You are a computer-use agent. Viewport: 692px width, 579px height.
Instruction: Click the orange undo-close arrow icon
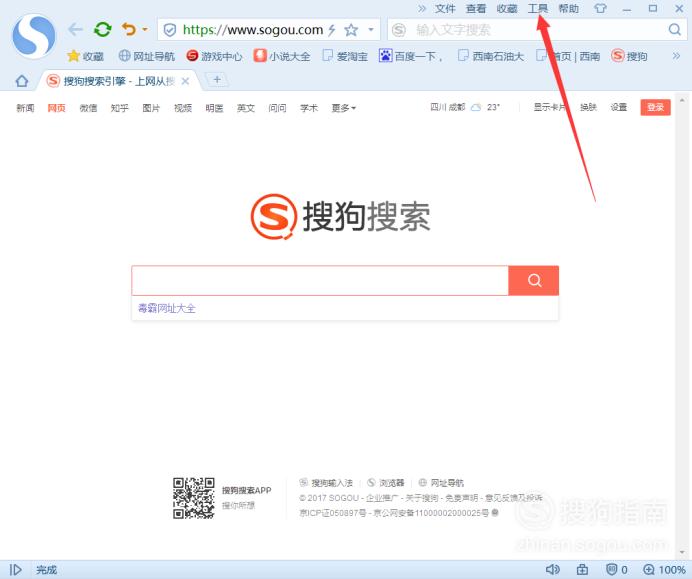pos(129,29)
